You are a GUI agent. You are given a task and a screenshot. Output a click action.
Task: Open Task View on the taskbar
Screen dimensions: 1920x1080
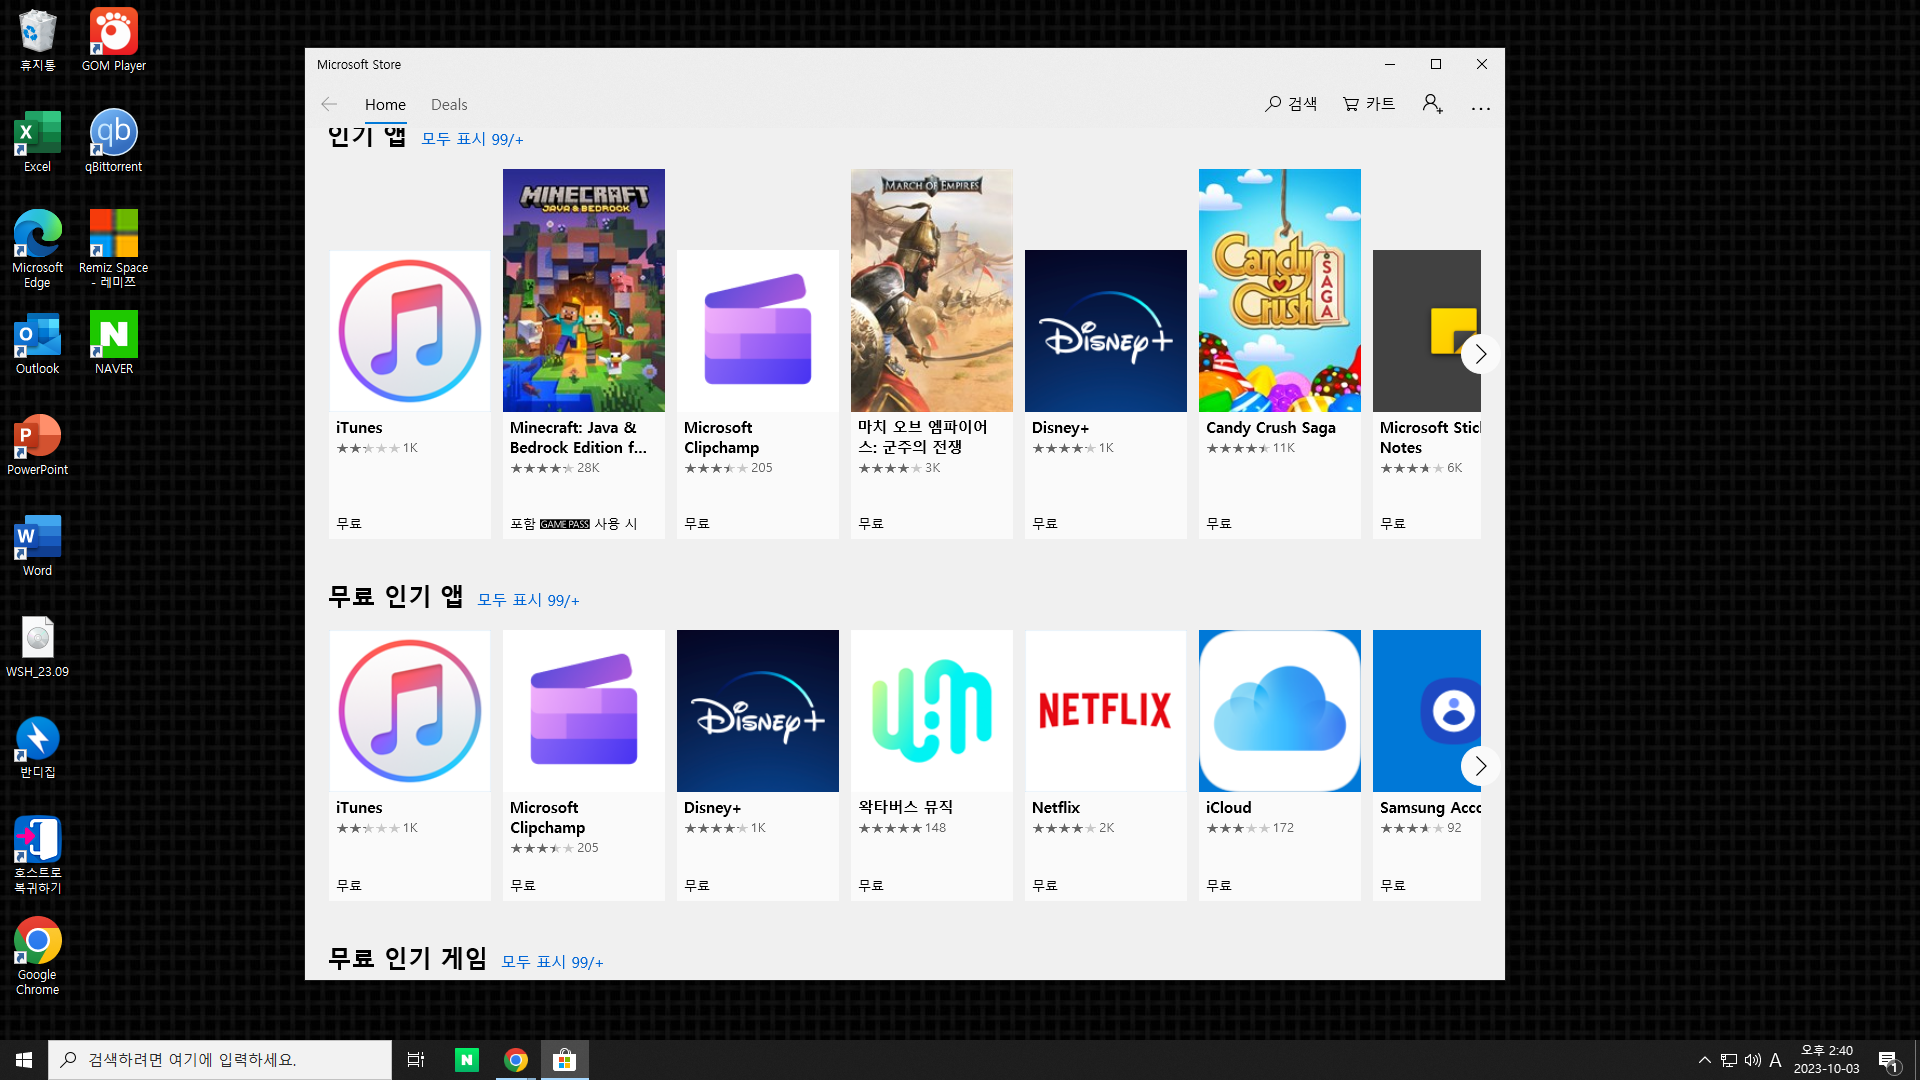[x=416, y=1060]
